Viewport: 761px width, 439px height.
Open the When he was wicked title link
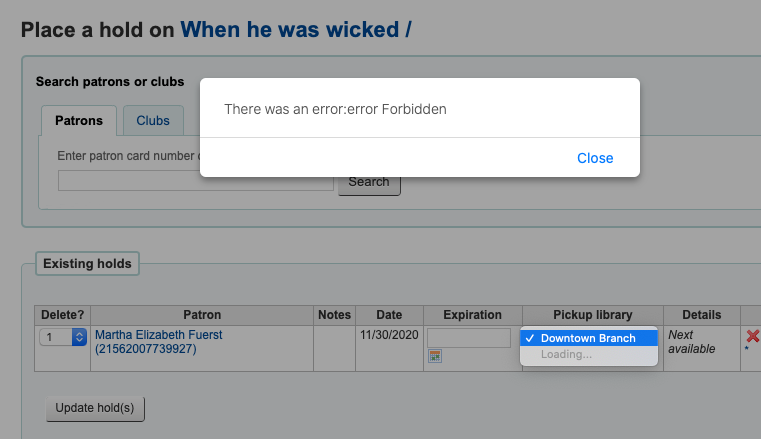[296, 29]
